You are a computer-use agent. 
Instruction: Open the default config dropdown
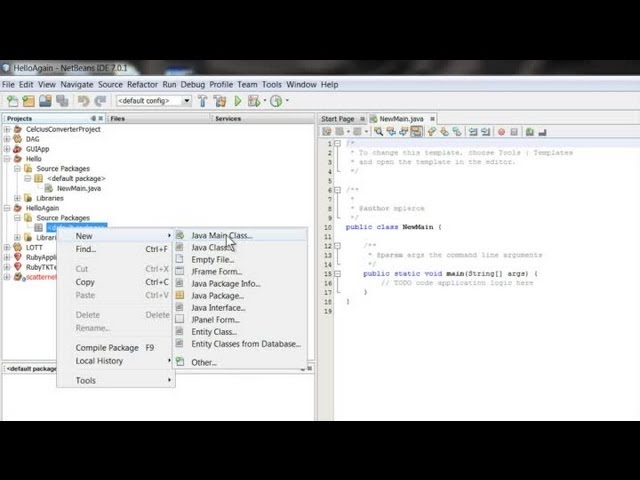coord(187,100)
